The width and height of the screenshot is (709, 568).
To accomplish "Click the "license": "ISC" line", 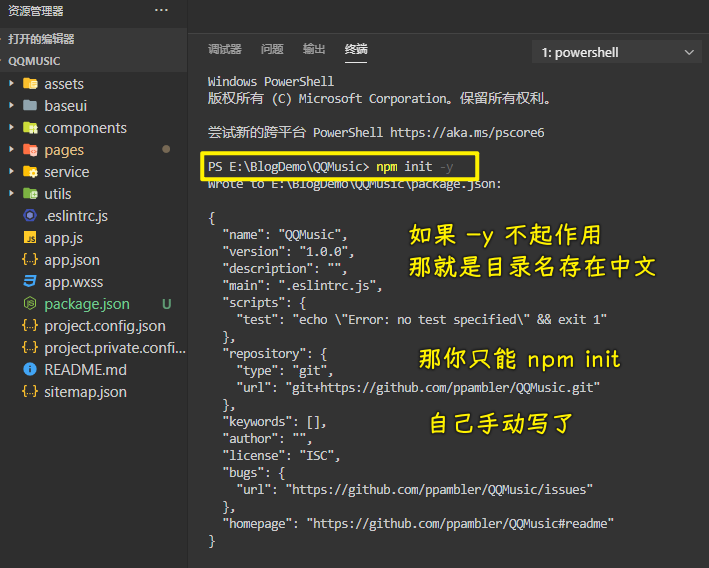I will [281, 456].
